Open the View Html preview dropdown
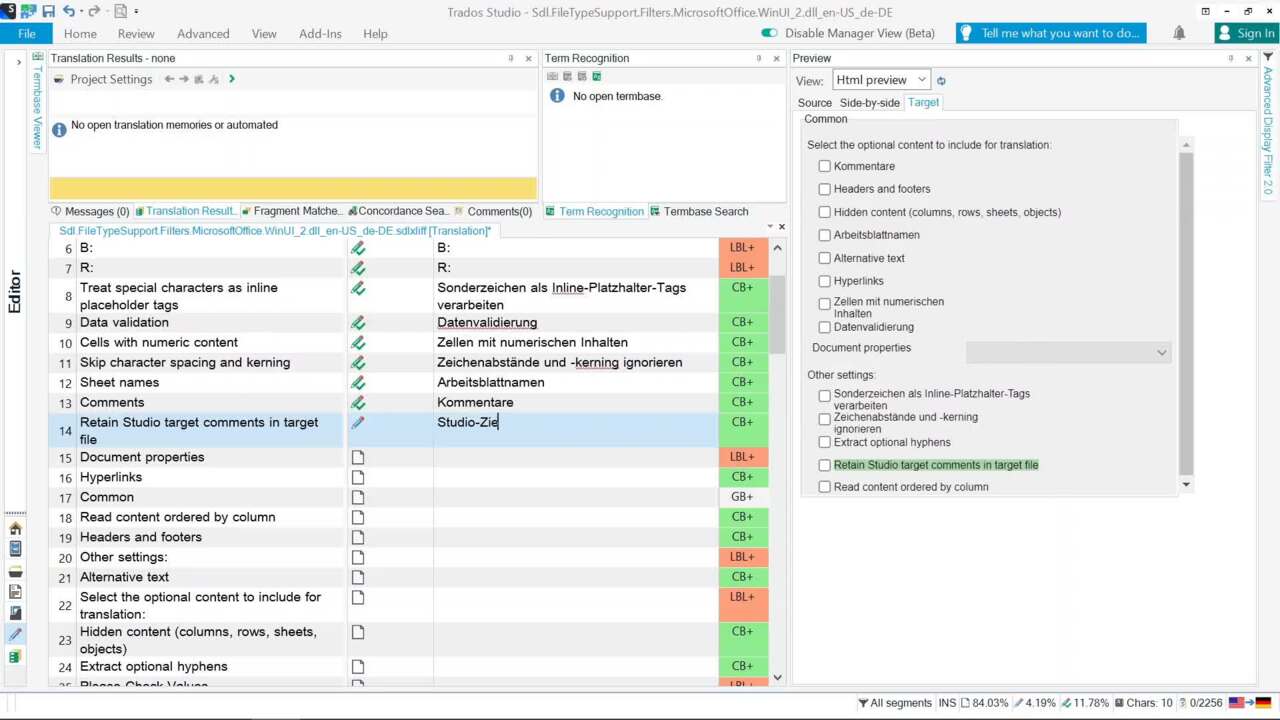The height and width of the screenshot is (720, 1280). pyautogui.click(x=880, y=80)
